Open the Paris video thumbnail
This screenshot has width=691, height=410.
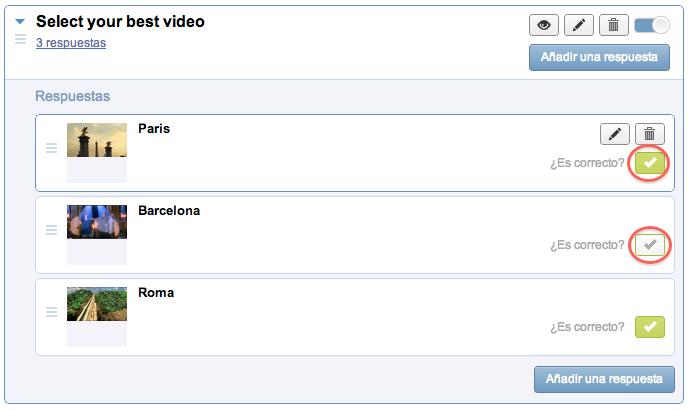tap(97, 140)
